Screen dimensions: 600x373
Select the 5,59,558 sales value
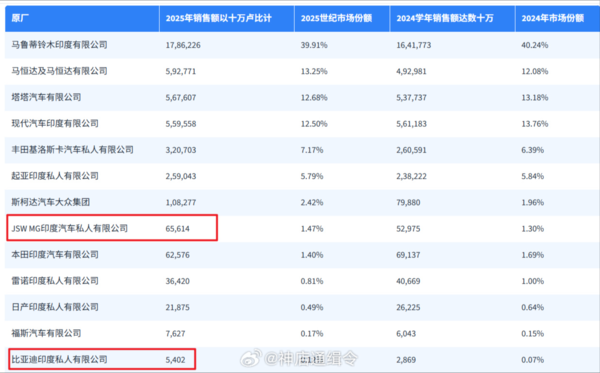(181, 124)
